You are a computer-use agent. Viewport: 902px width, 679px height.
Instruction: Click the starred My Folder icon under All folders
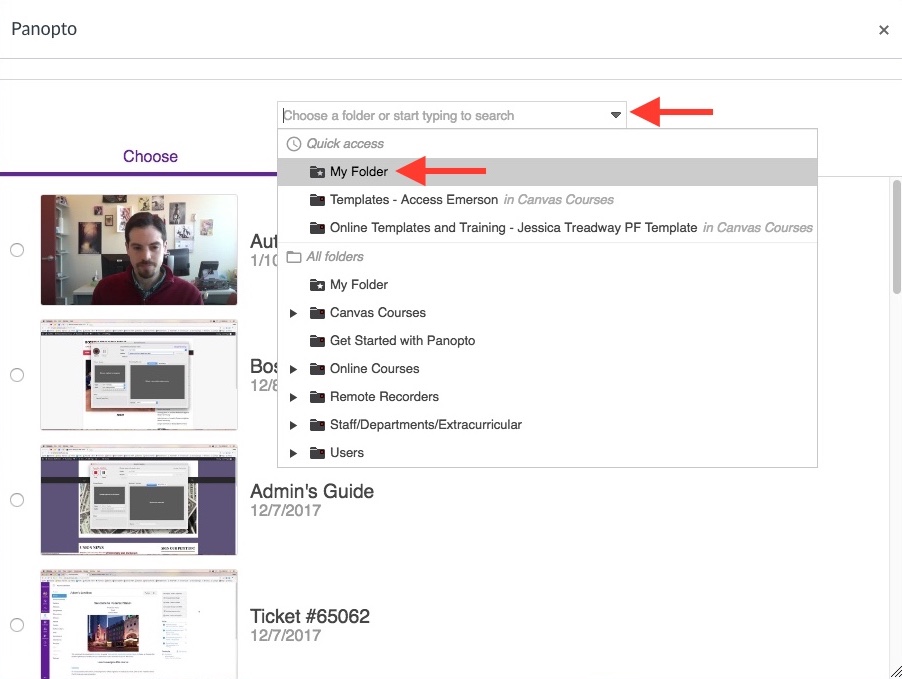click(317, 285)
